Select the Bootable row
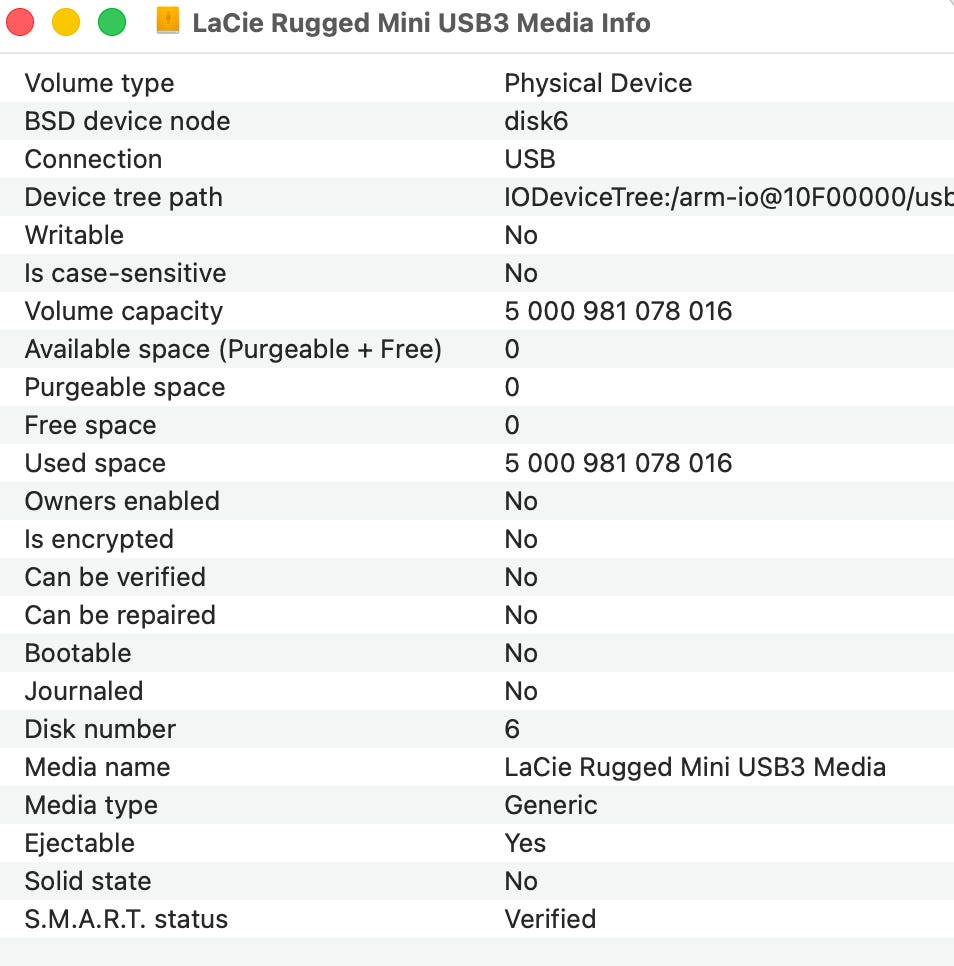Image resolution: width=954 pixels, height=966 pixels. 78,653
